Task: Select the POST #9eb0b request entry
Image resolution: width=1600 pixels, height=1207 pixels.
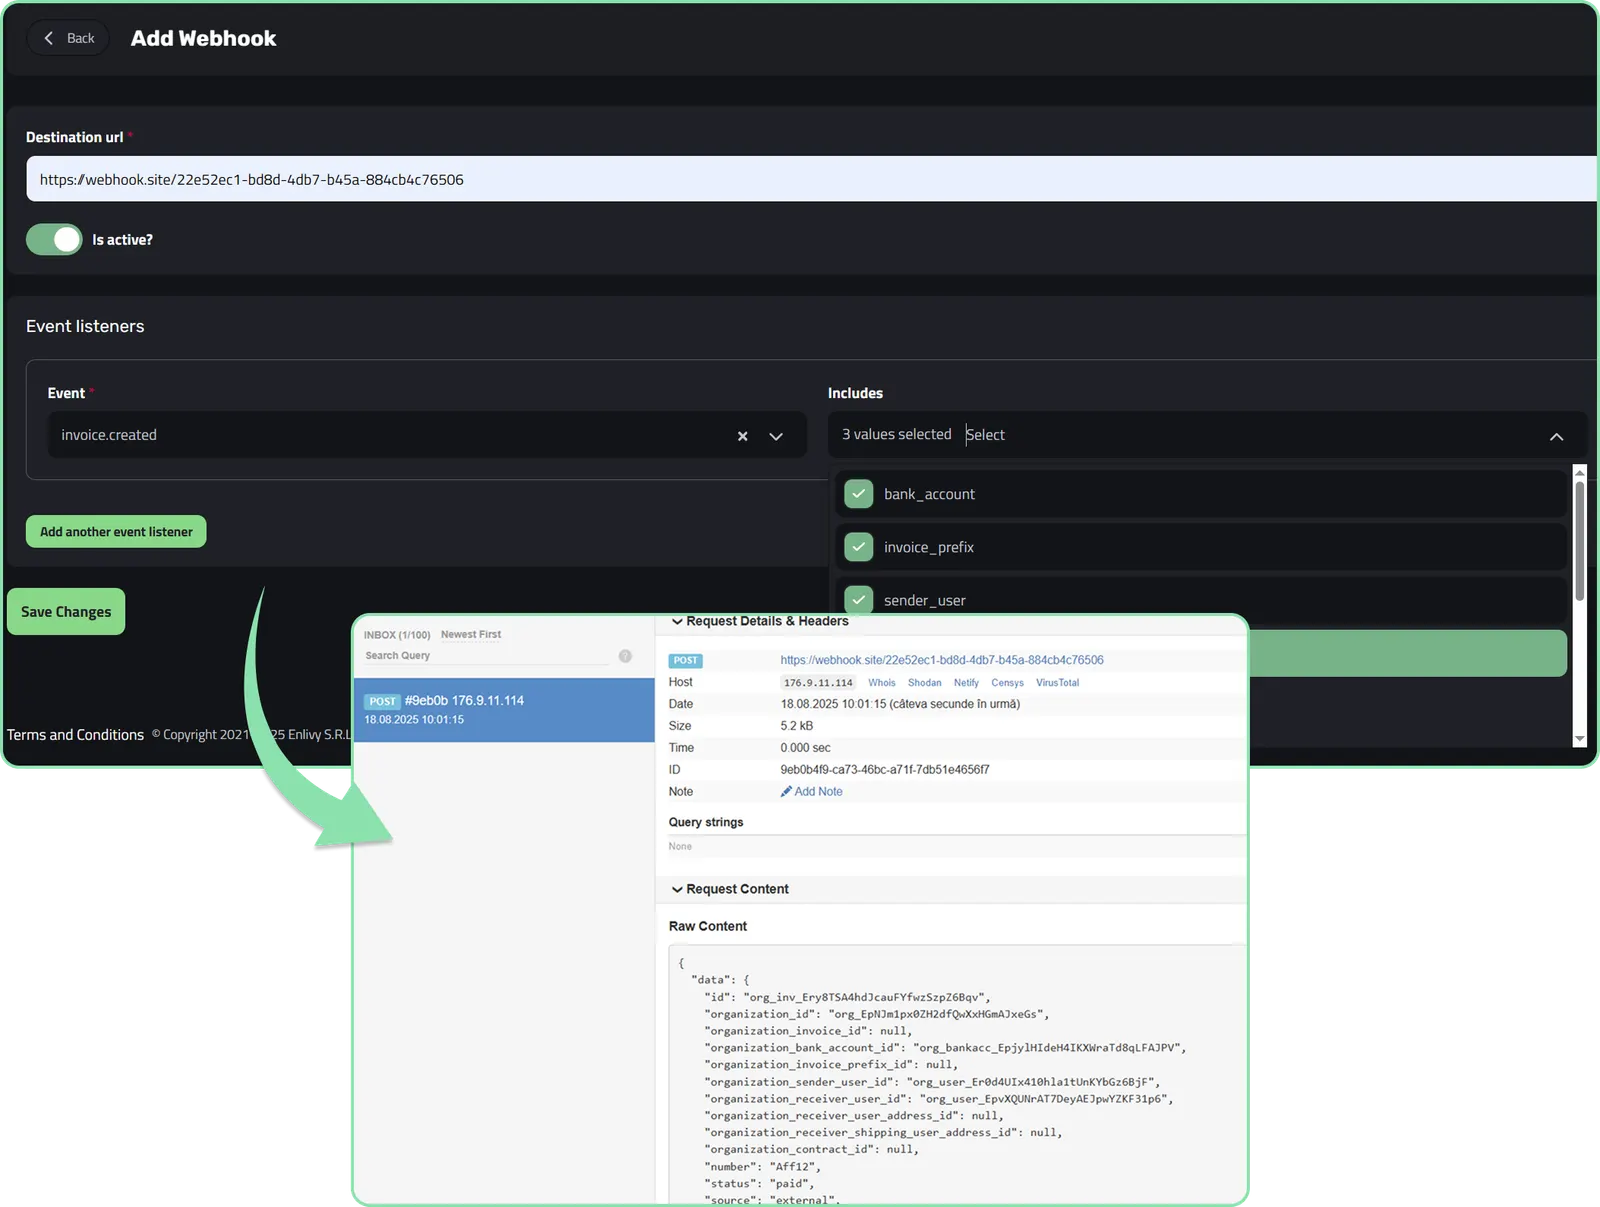Action: point(504,710)
